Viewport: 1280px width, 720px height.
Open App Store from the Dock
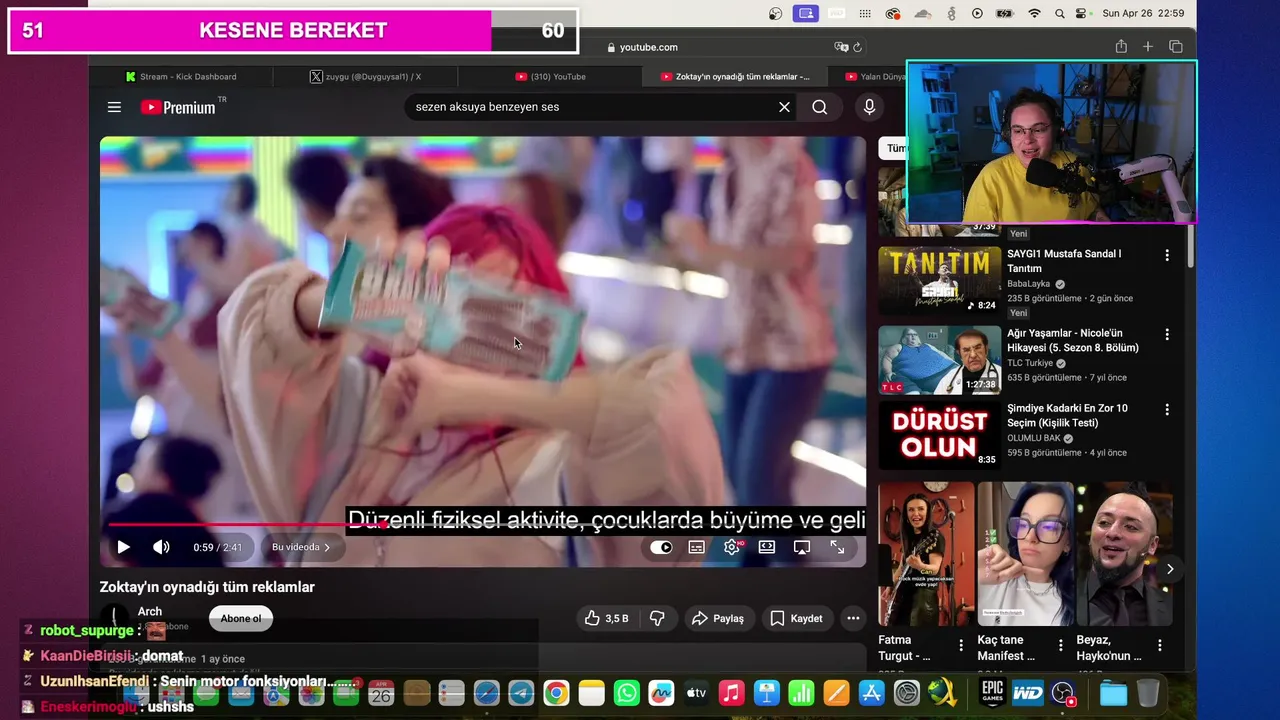pos(871,693)
